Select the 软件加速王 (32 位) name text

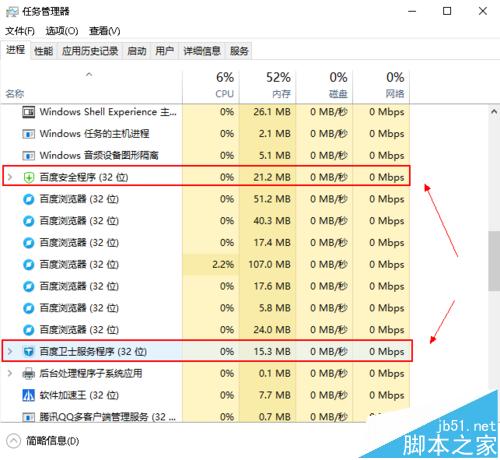pos(79,395)
